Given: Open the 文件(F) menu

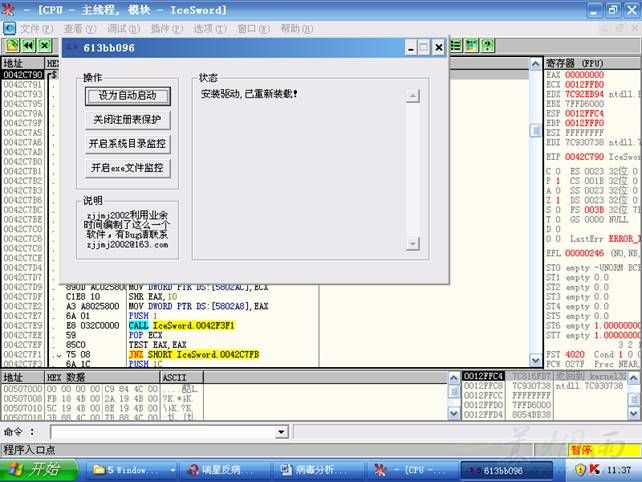Looking at the screenshot, I should (37, 29).
